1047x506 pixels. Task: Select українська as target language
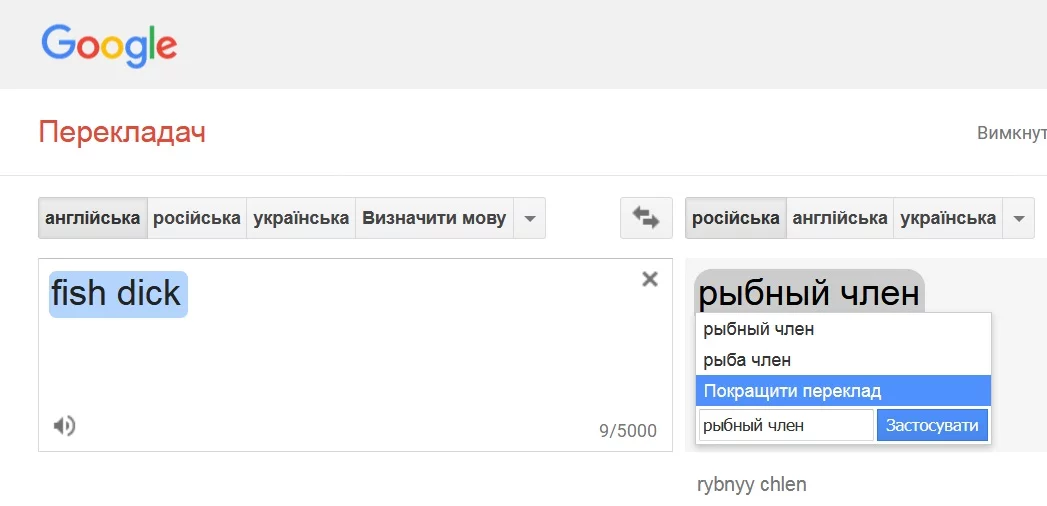(948, 218)
